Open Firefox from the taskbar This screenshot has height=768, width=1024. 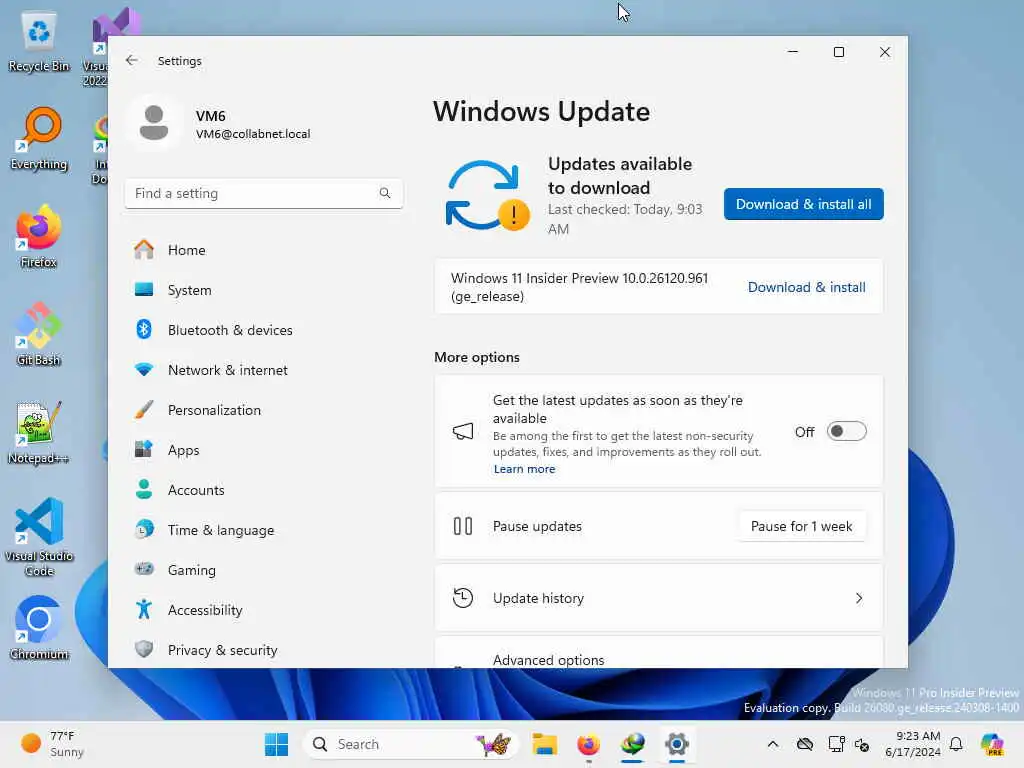pos(588,744)
